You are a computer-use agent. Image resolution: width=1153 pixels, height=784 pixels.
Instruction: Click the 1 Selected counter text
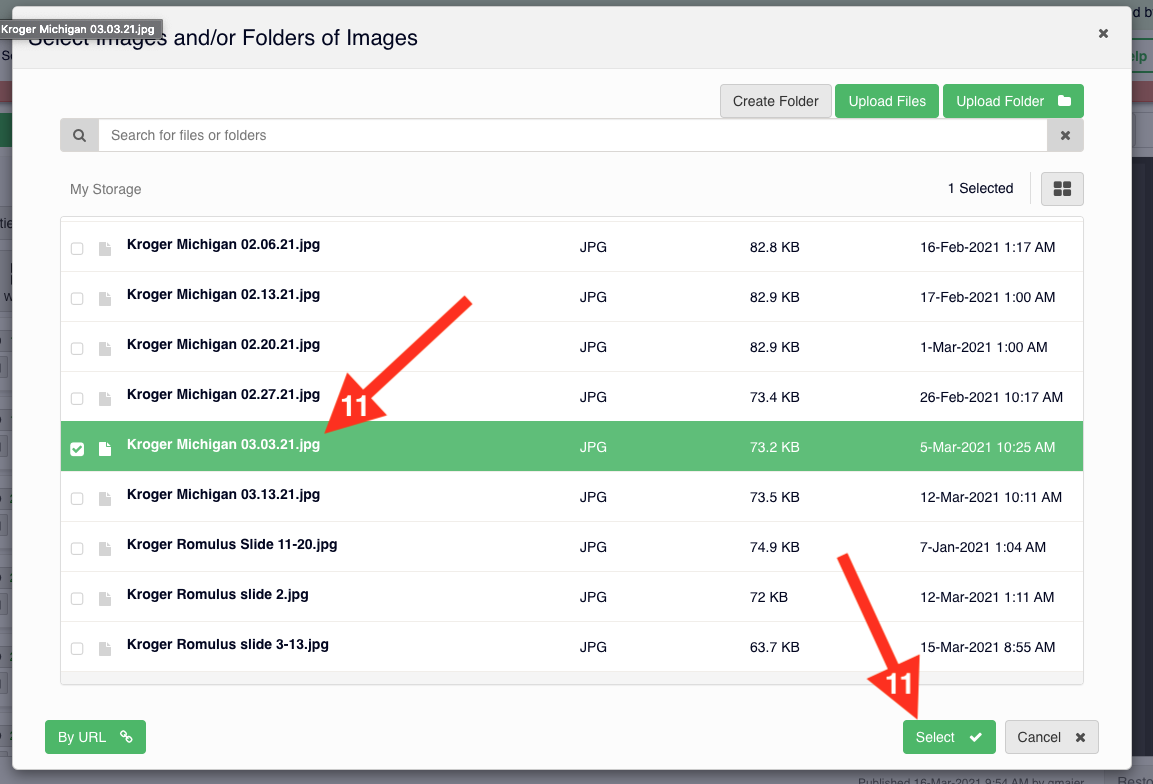pos(980,188)
